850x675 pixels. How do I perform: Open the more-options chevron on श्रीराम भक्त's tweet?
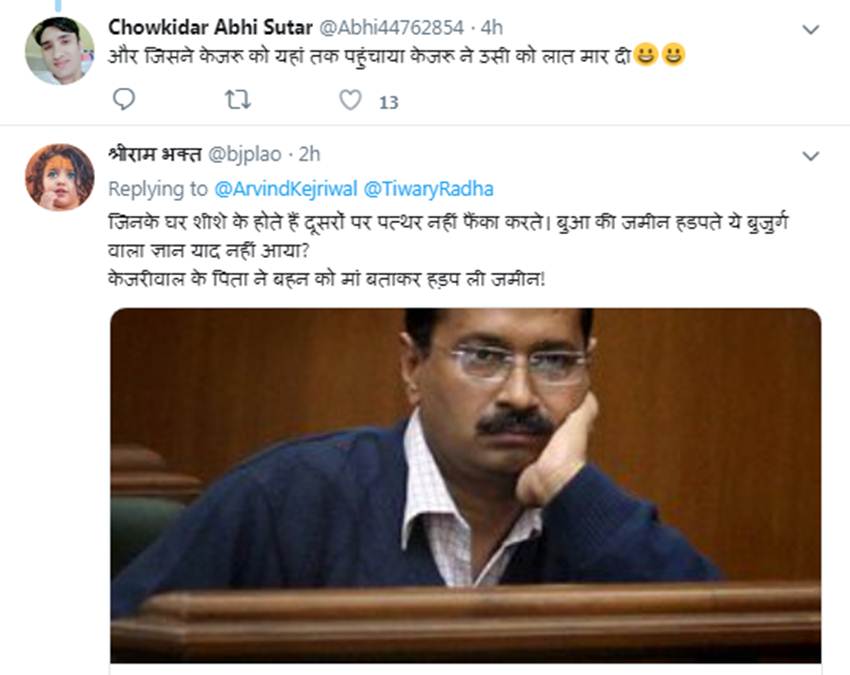point(811,156)
